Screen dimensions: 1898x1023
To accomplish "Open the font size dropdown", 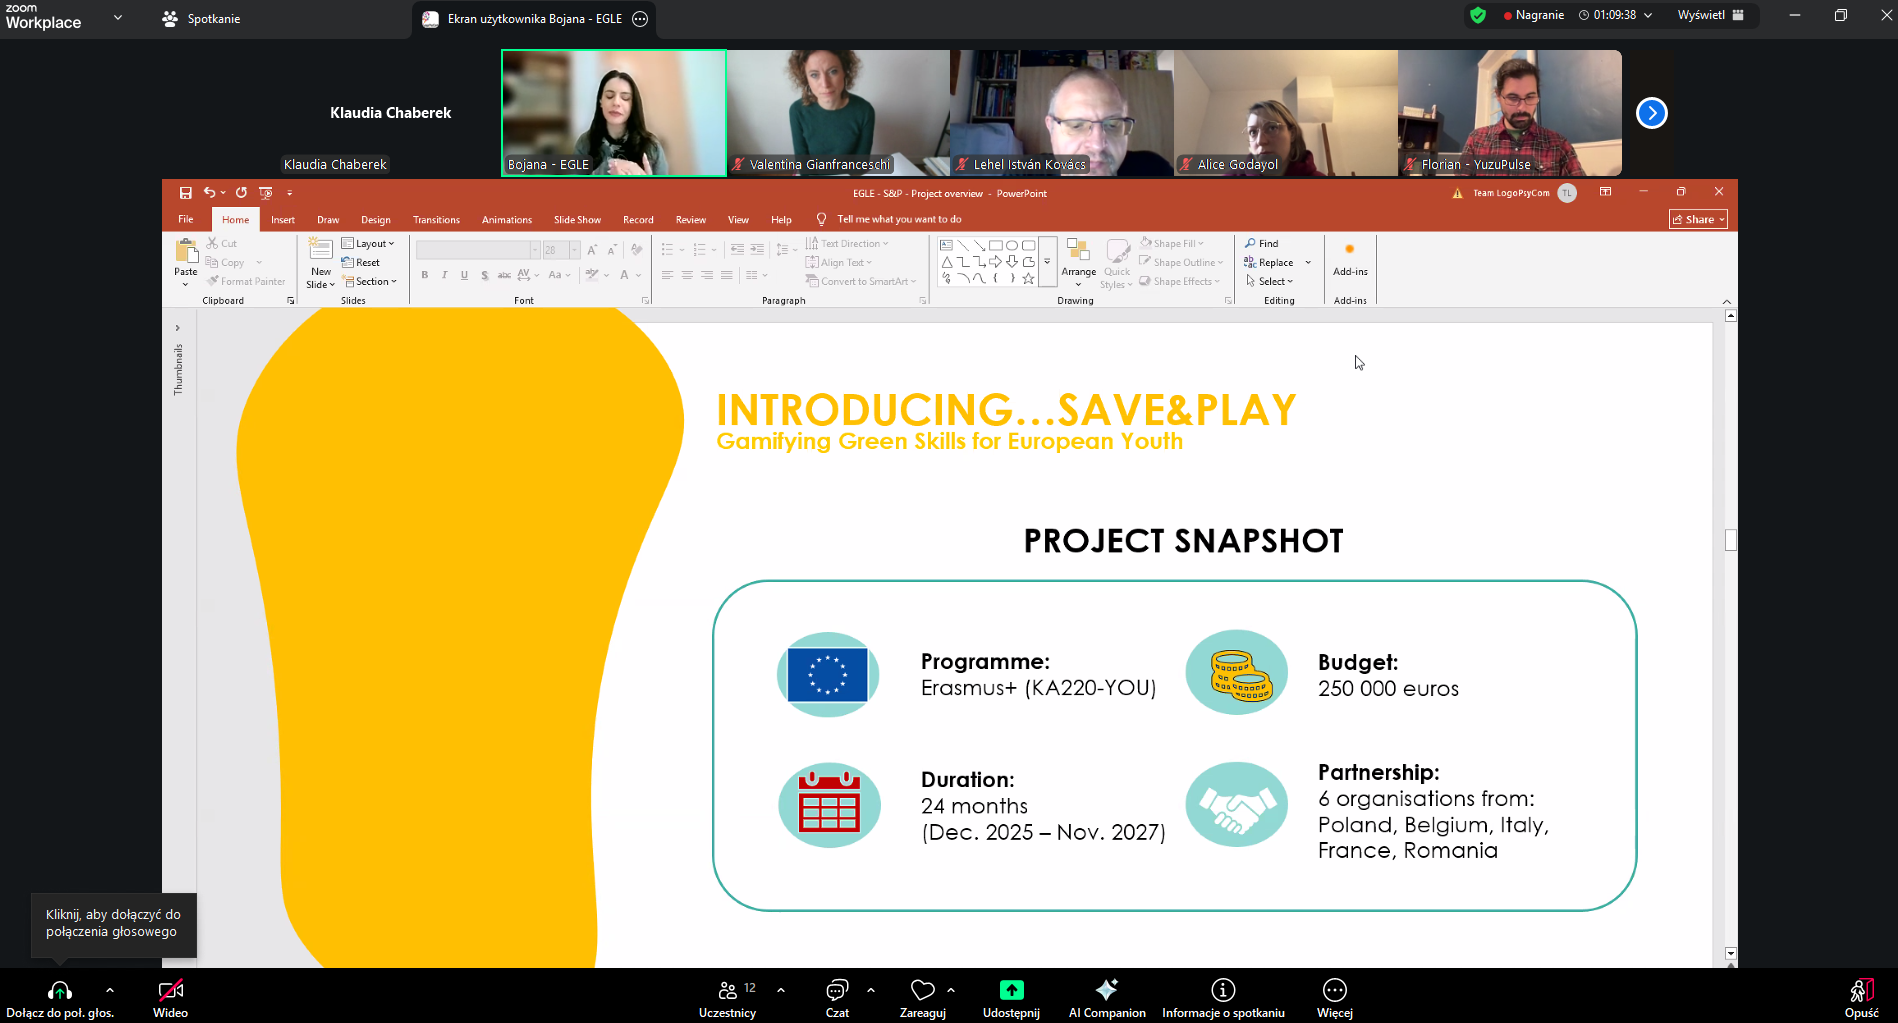I will point(573,250).
